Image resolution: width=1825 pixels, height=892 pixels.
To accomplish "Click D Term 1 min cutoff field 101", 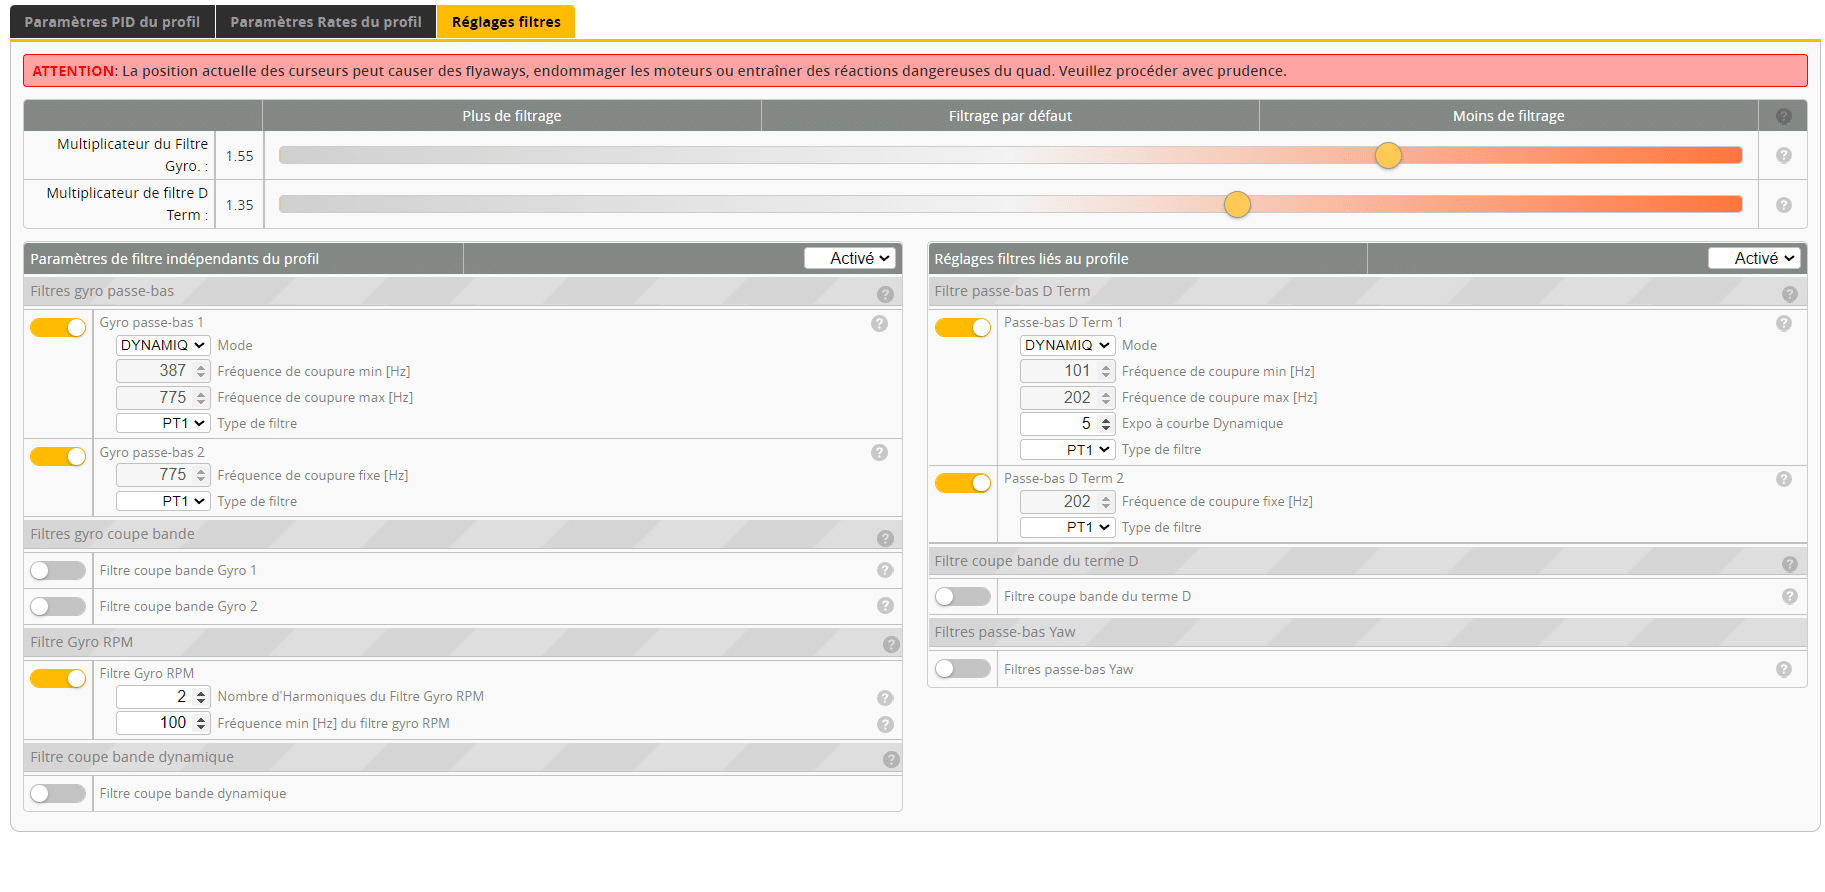I will (1067, 371).
